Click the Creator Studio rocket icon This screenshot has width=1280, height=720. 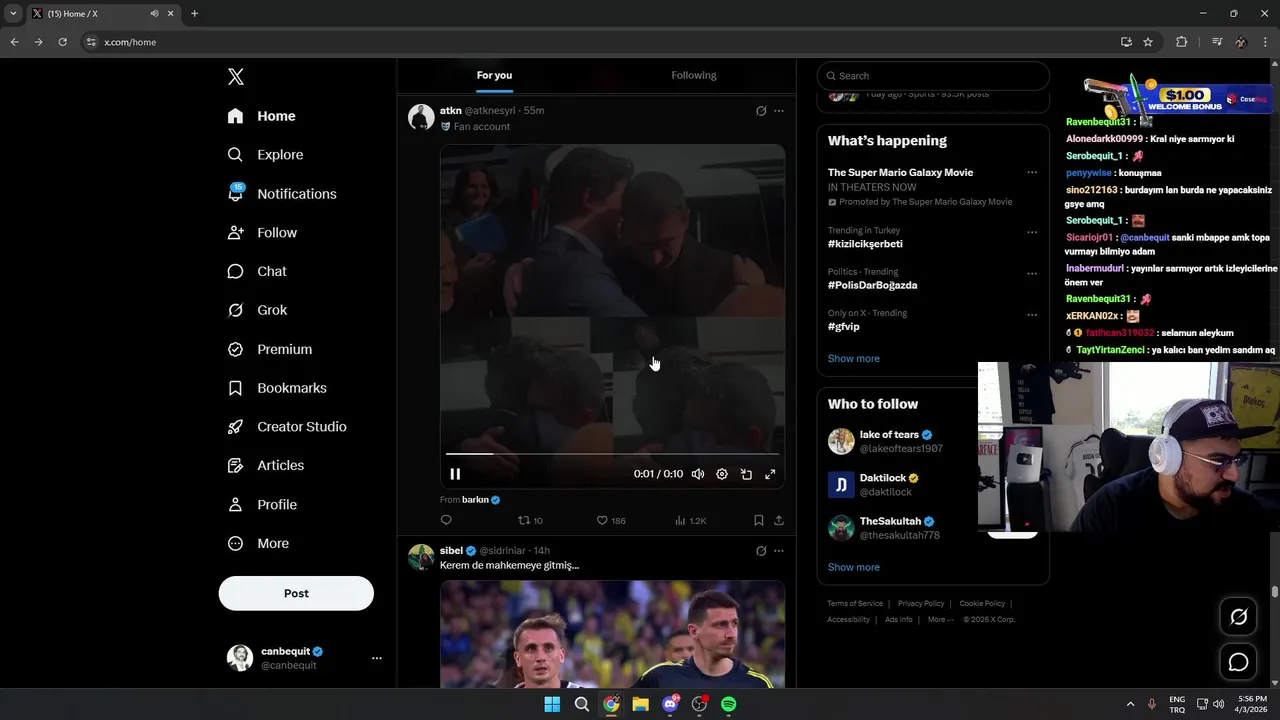coord(235,427)
